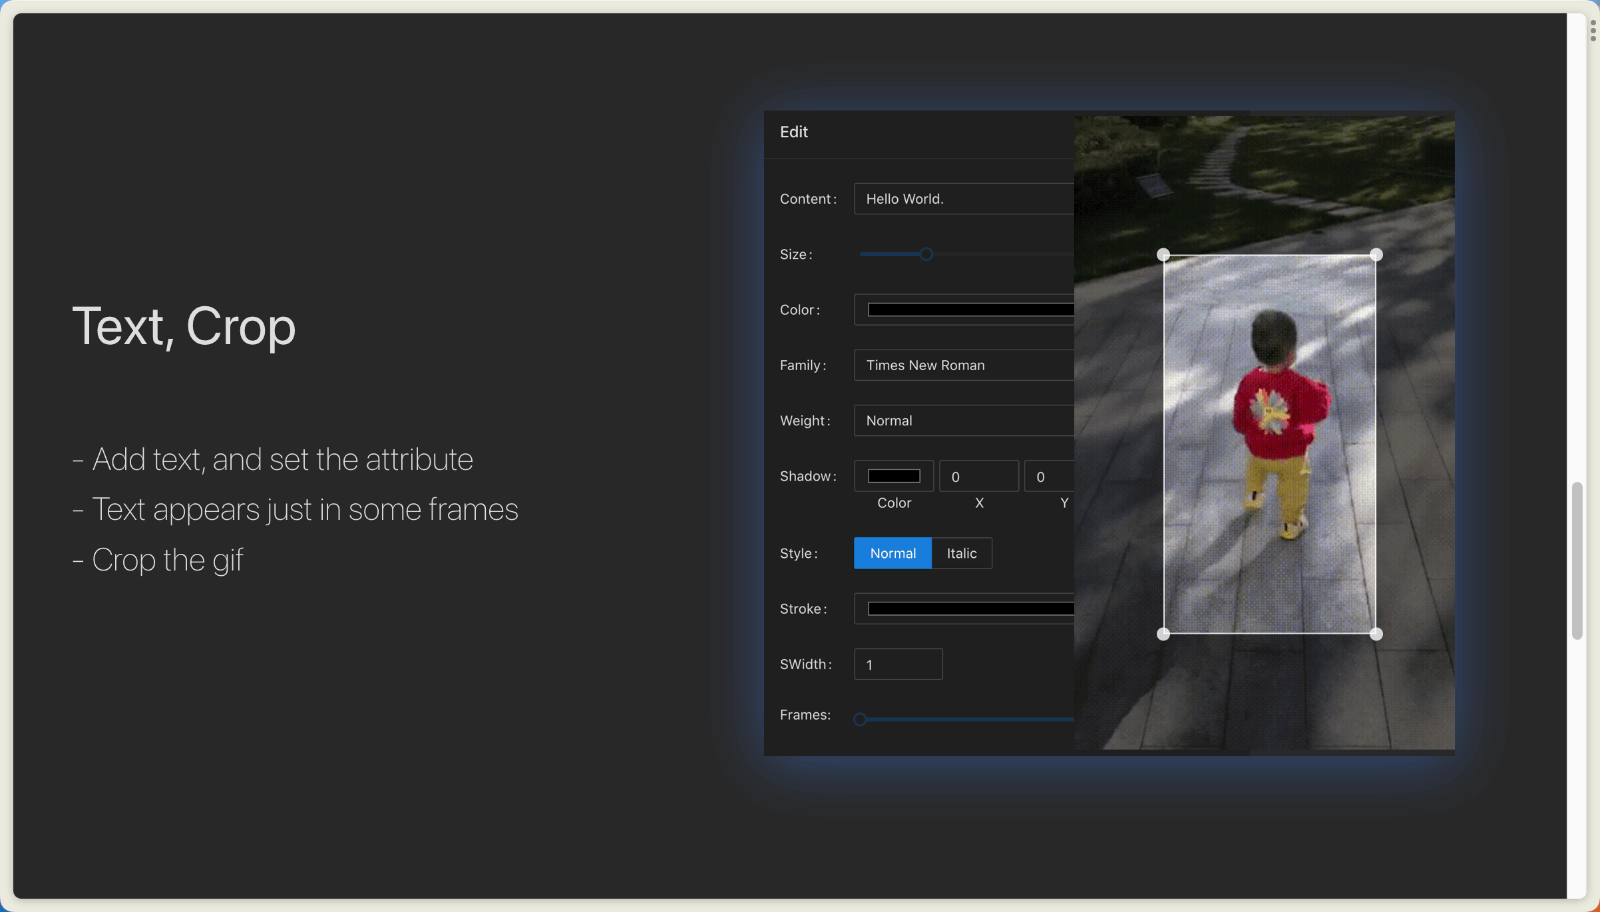Image resolution: width=1600 pixels, height=912 pixels.
Task: Focus the Shadow X offset field
Action: click(x=978, y=477)
